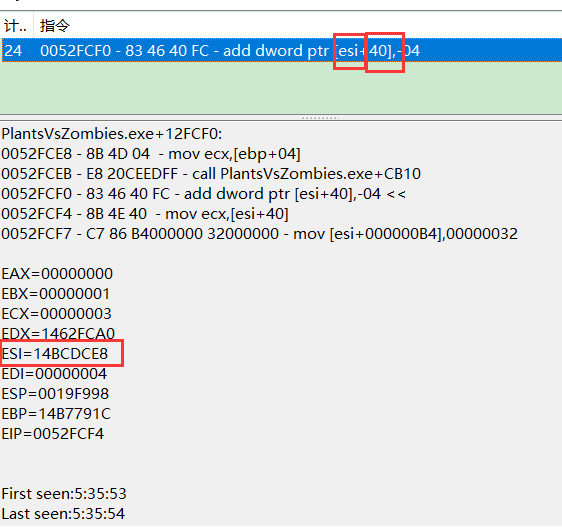The width and height of the screenshot is (562, 527).
Task: Click the splitter grip between the two panes
Action: point(320,118)
